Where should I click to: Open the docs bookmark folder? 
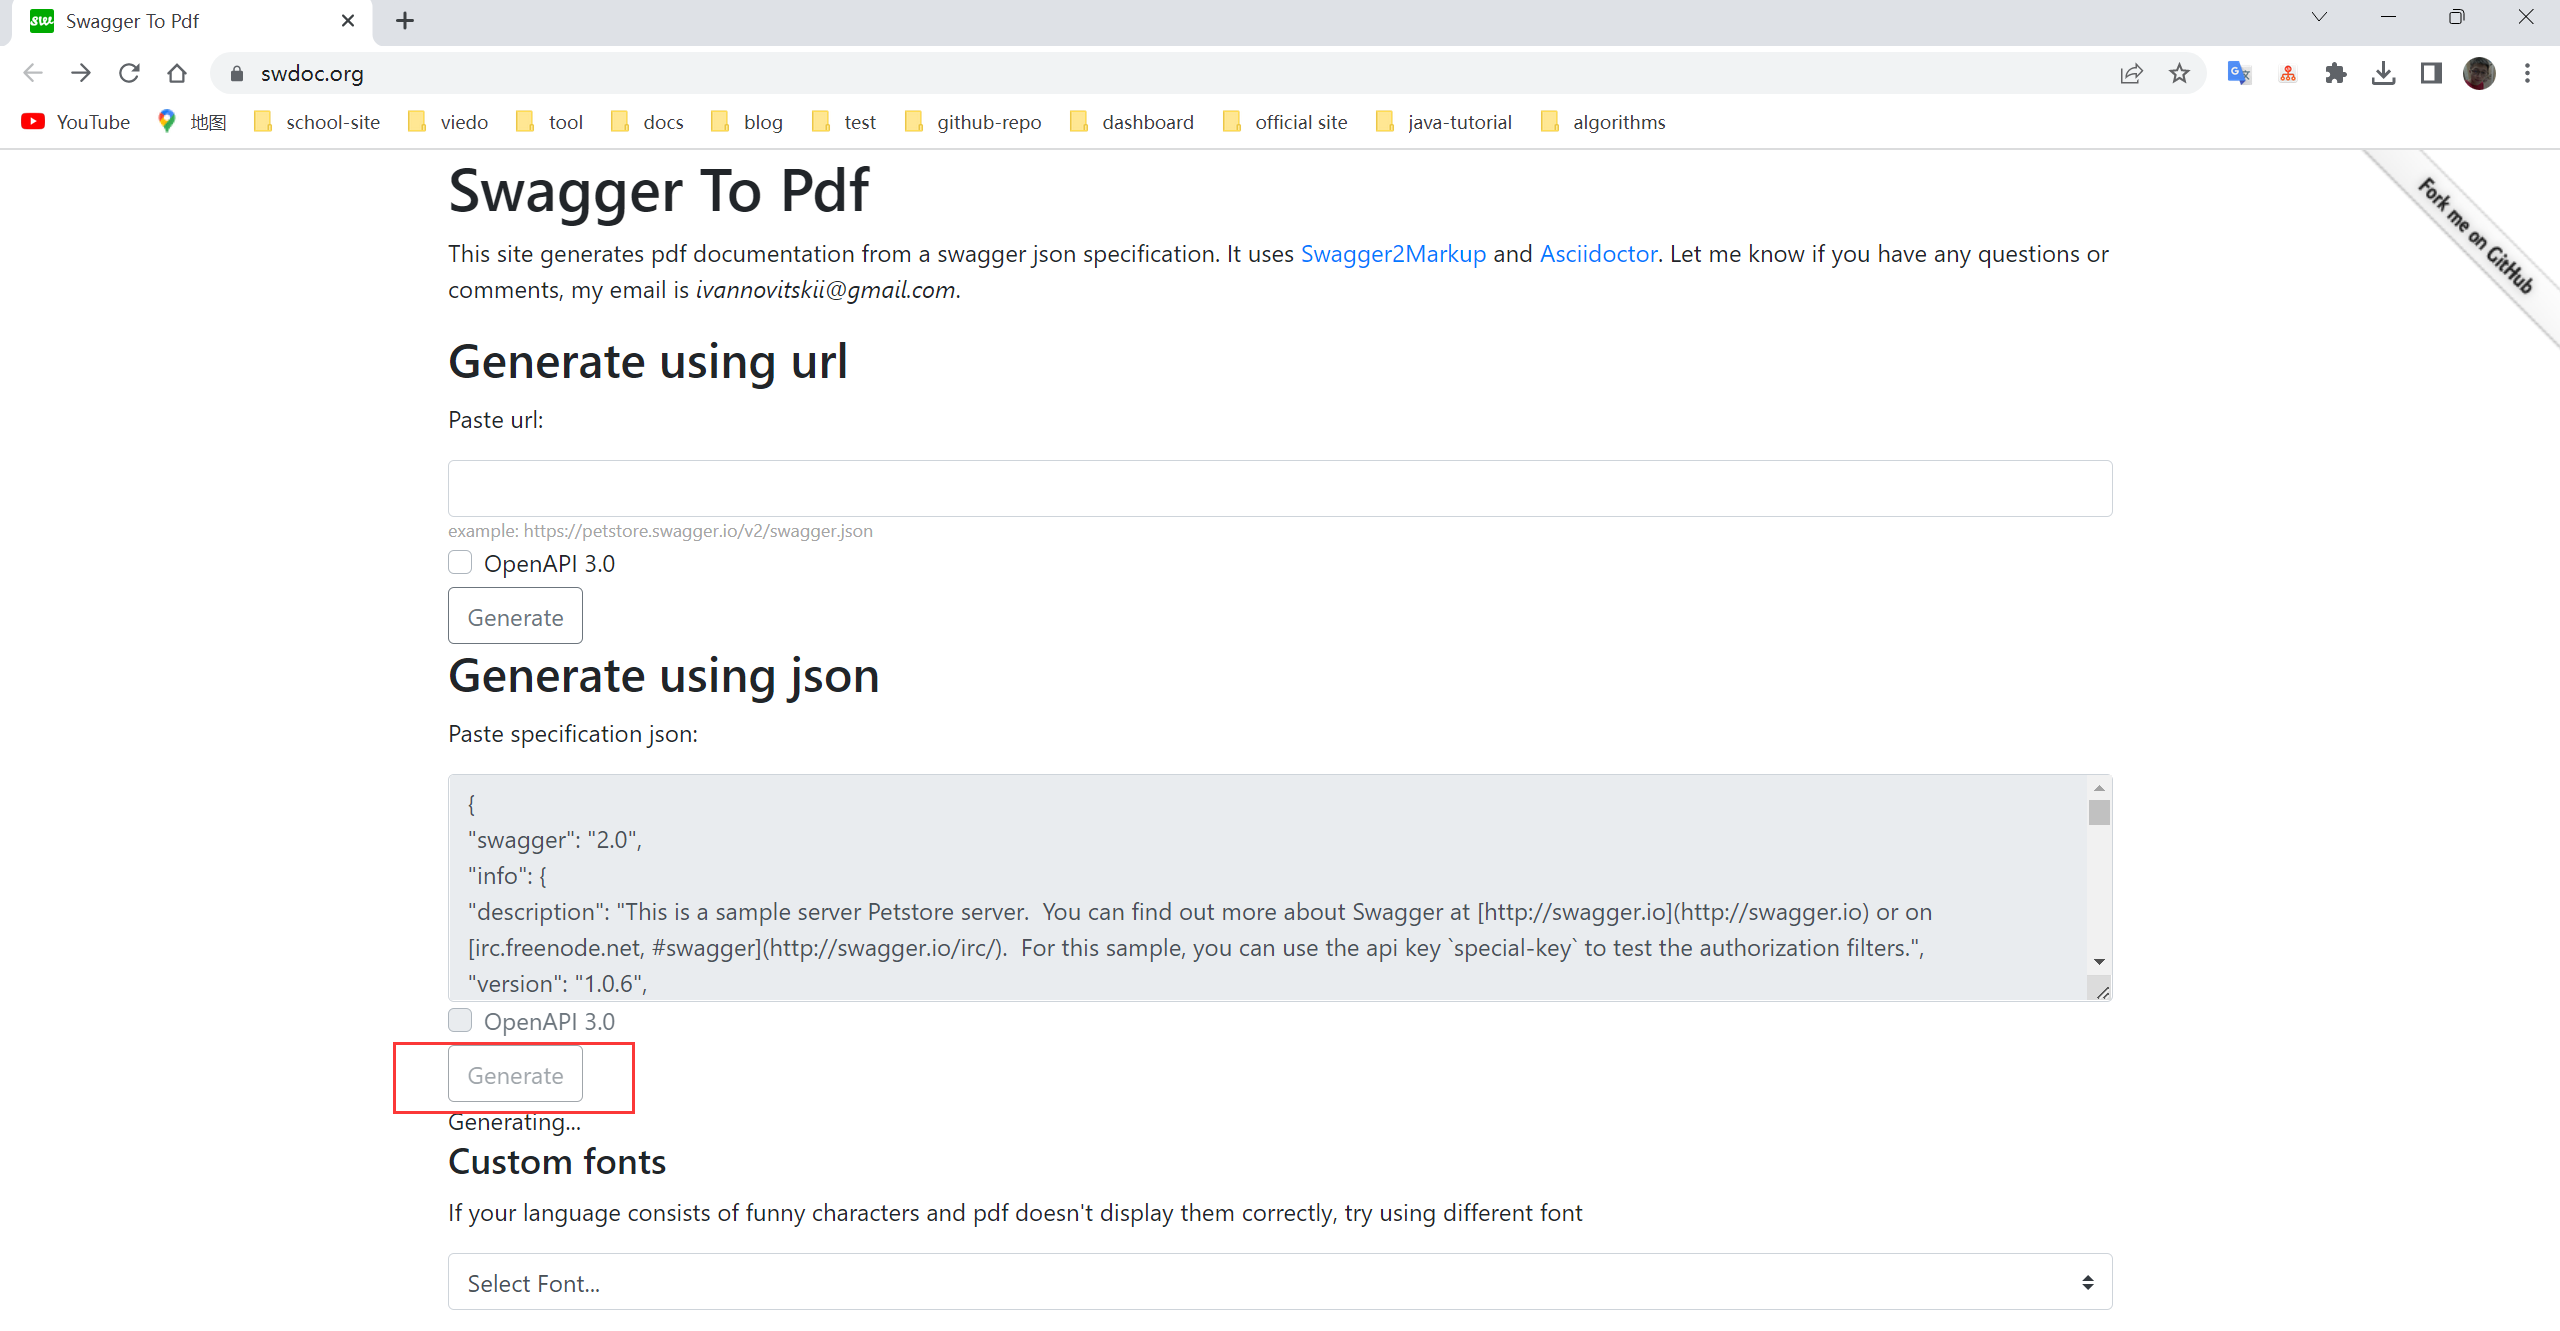click(648, 122)
